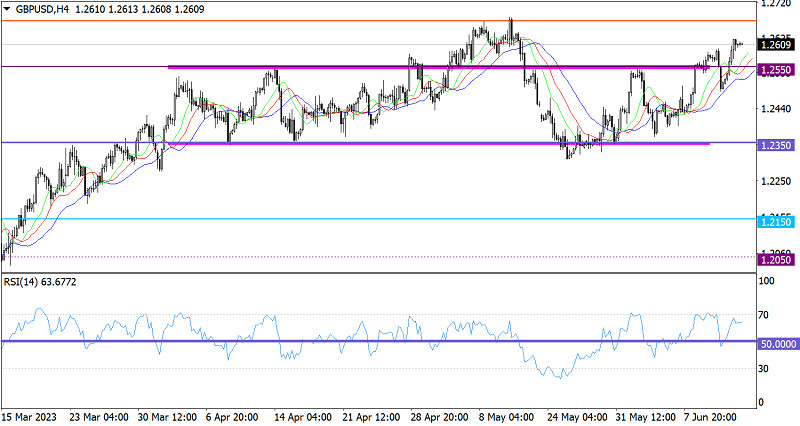
Task: Click the RSI 70 scale value
Action: click(x=766, y=315)
